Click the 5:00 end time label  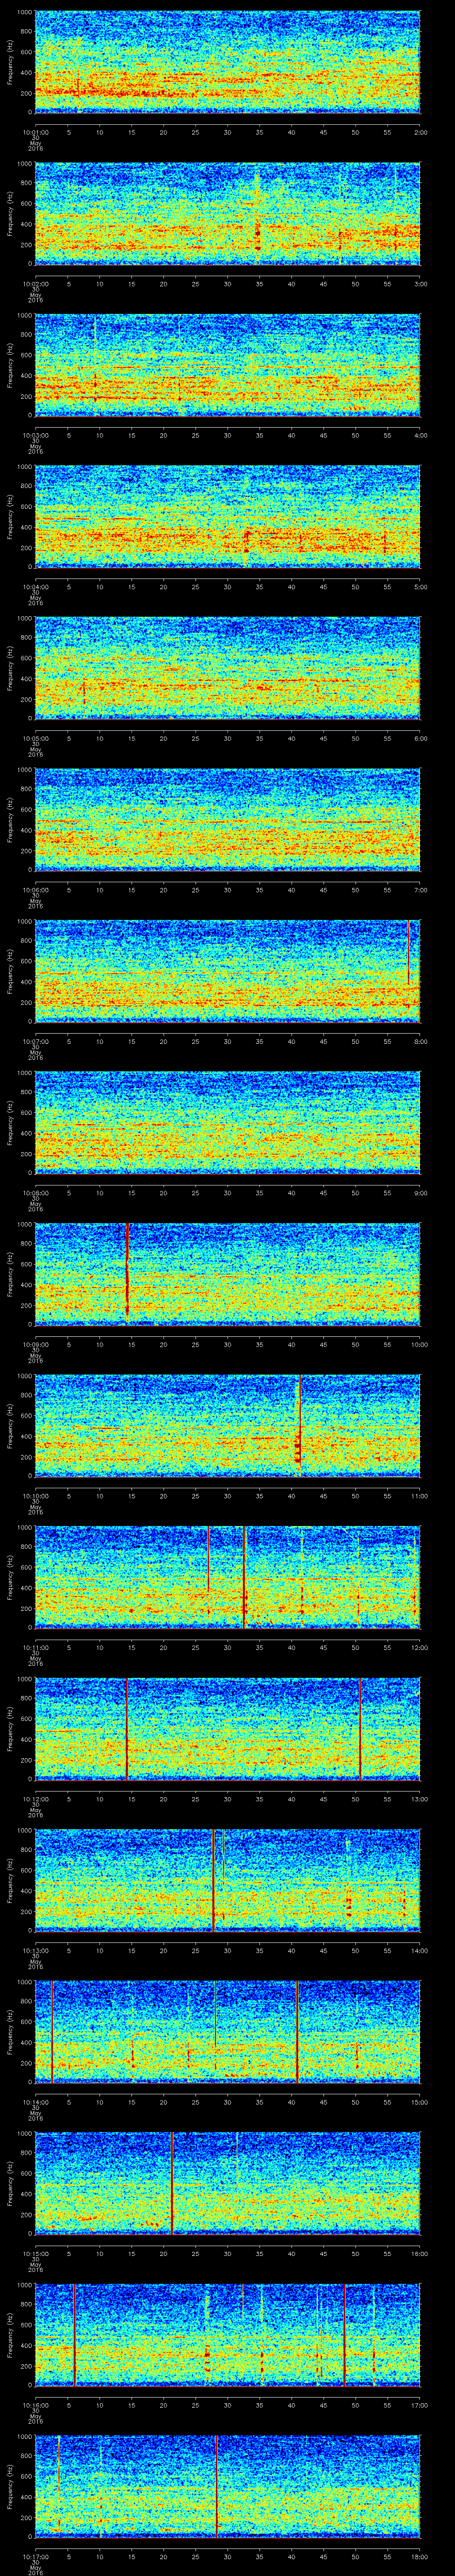coord(420,586)
